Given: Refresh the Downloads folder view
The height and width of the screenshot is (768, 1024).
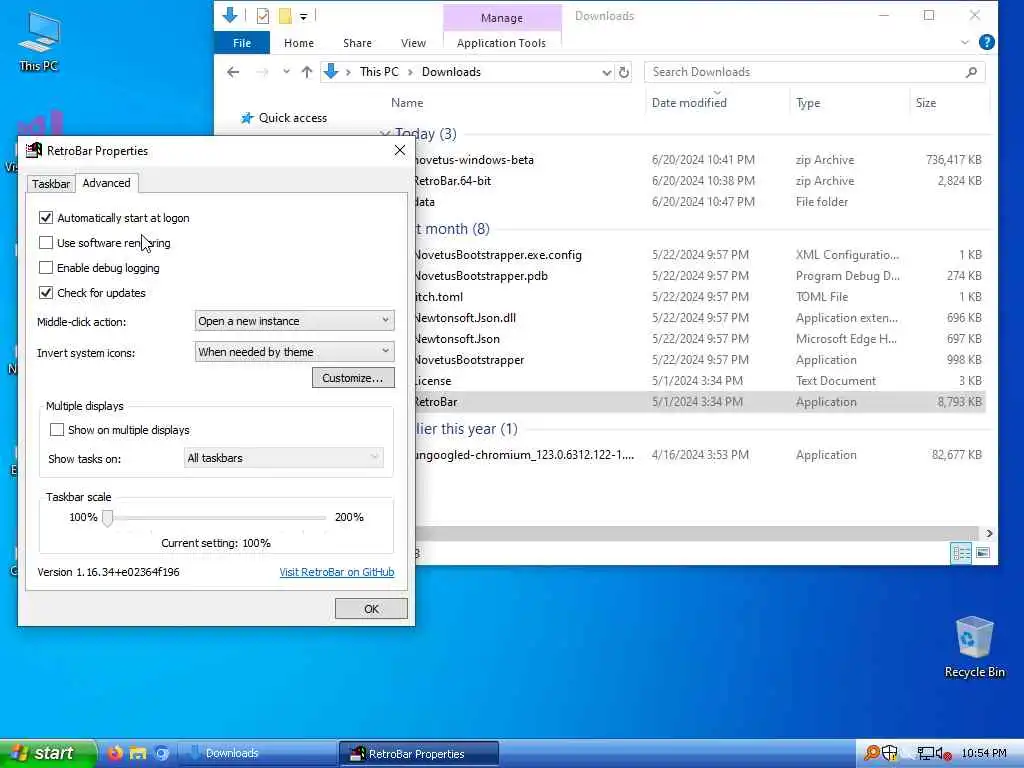Looking at the screenshot, I should click(624, 72).
